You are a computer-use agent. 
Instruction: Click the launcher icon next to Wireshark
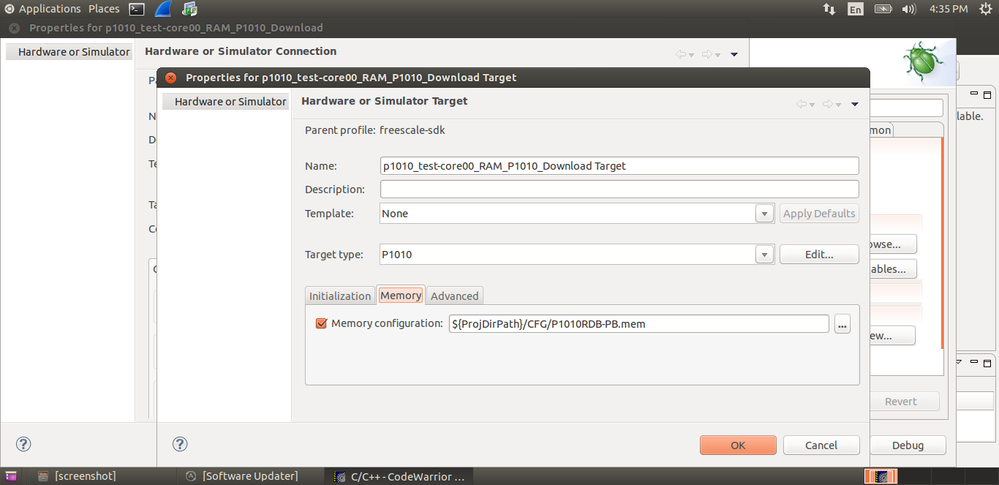(x=189, y=9)
